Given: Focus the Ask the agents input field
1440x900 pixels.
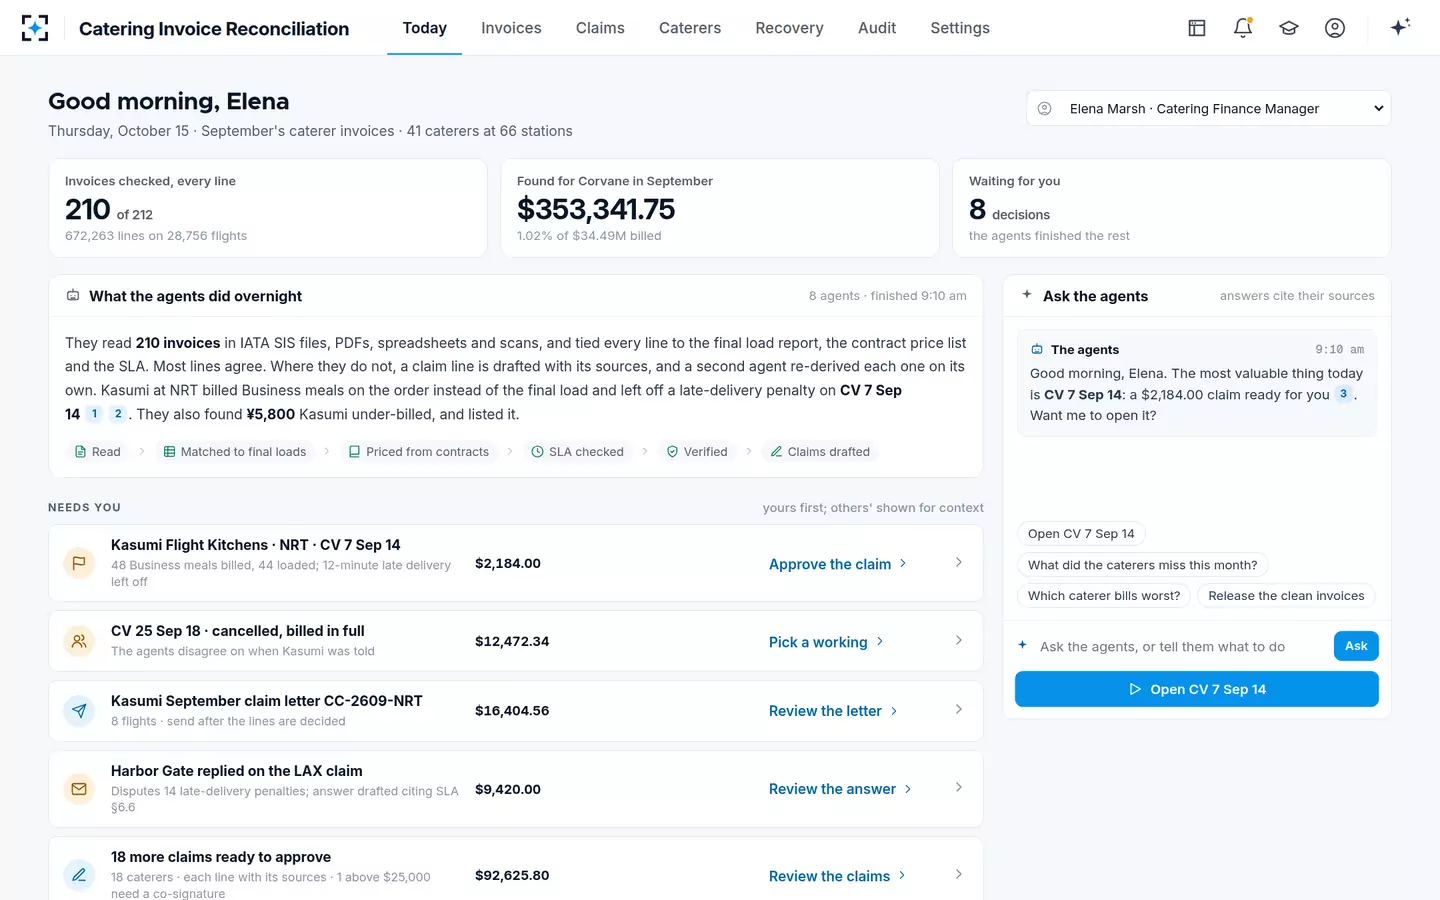Looking at the screenshot, I should point(1180,647).
